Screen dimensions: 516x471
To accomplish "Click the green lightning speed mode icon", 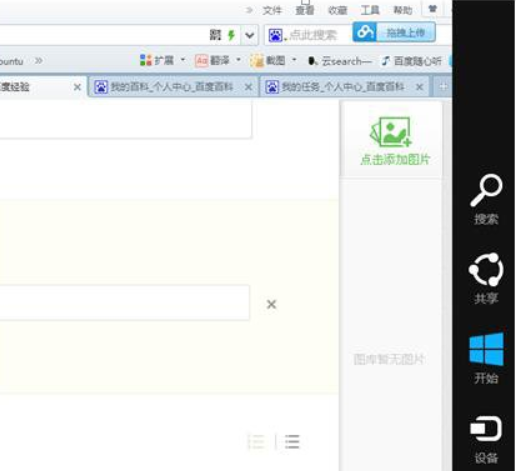I will click(x=231, y=35).
